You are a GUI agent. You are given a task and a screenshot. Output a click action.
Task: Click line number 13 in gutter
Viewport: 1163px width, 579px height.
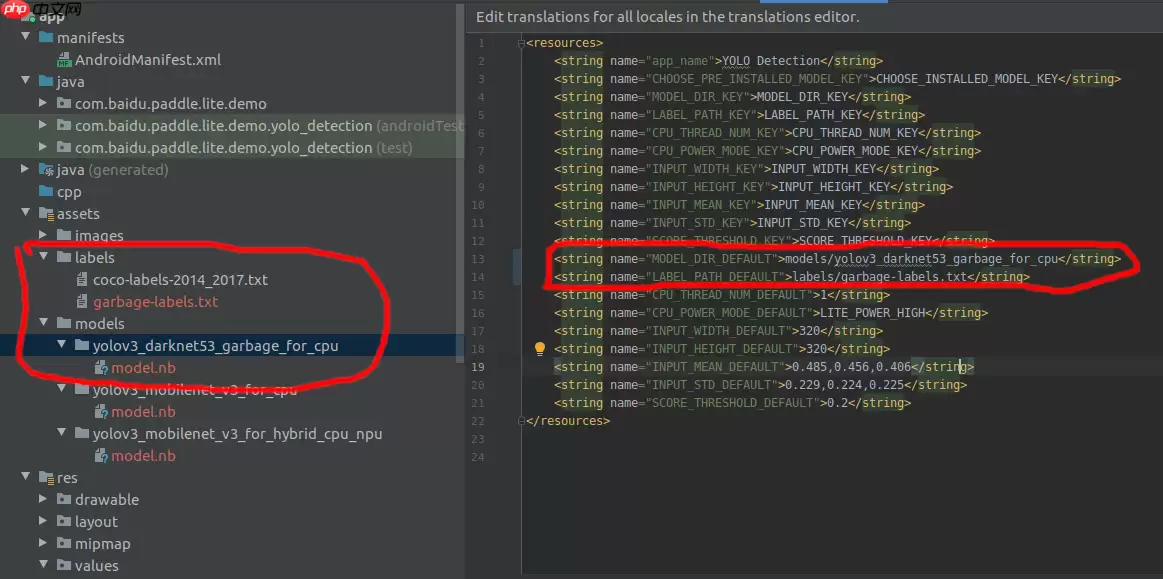tap(481, 259)
